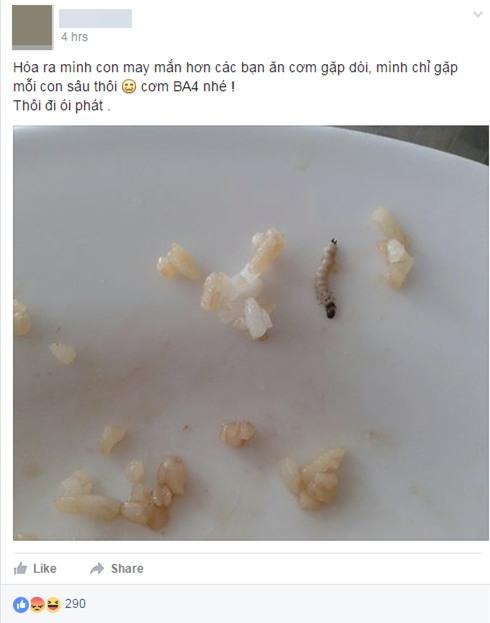This screenshot has width=490, height=623.
Task: Click the emoji in the post text
Action: pyautogui.click(x=129, y=86)
